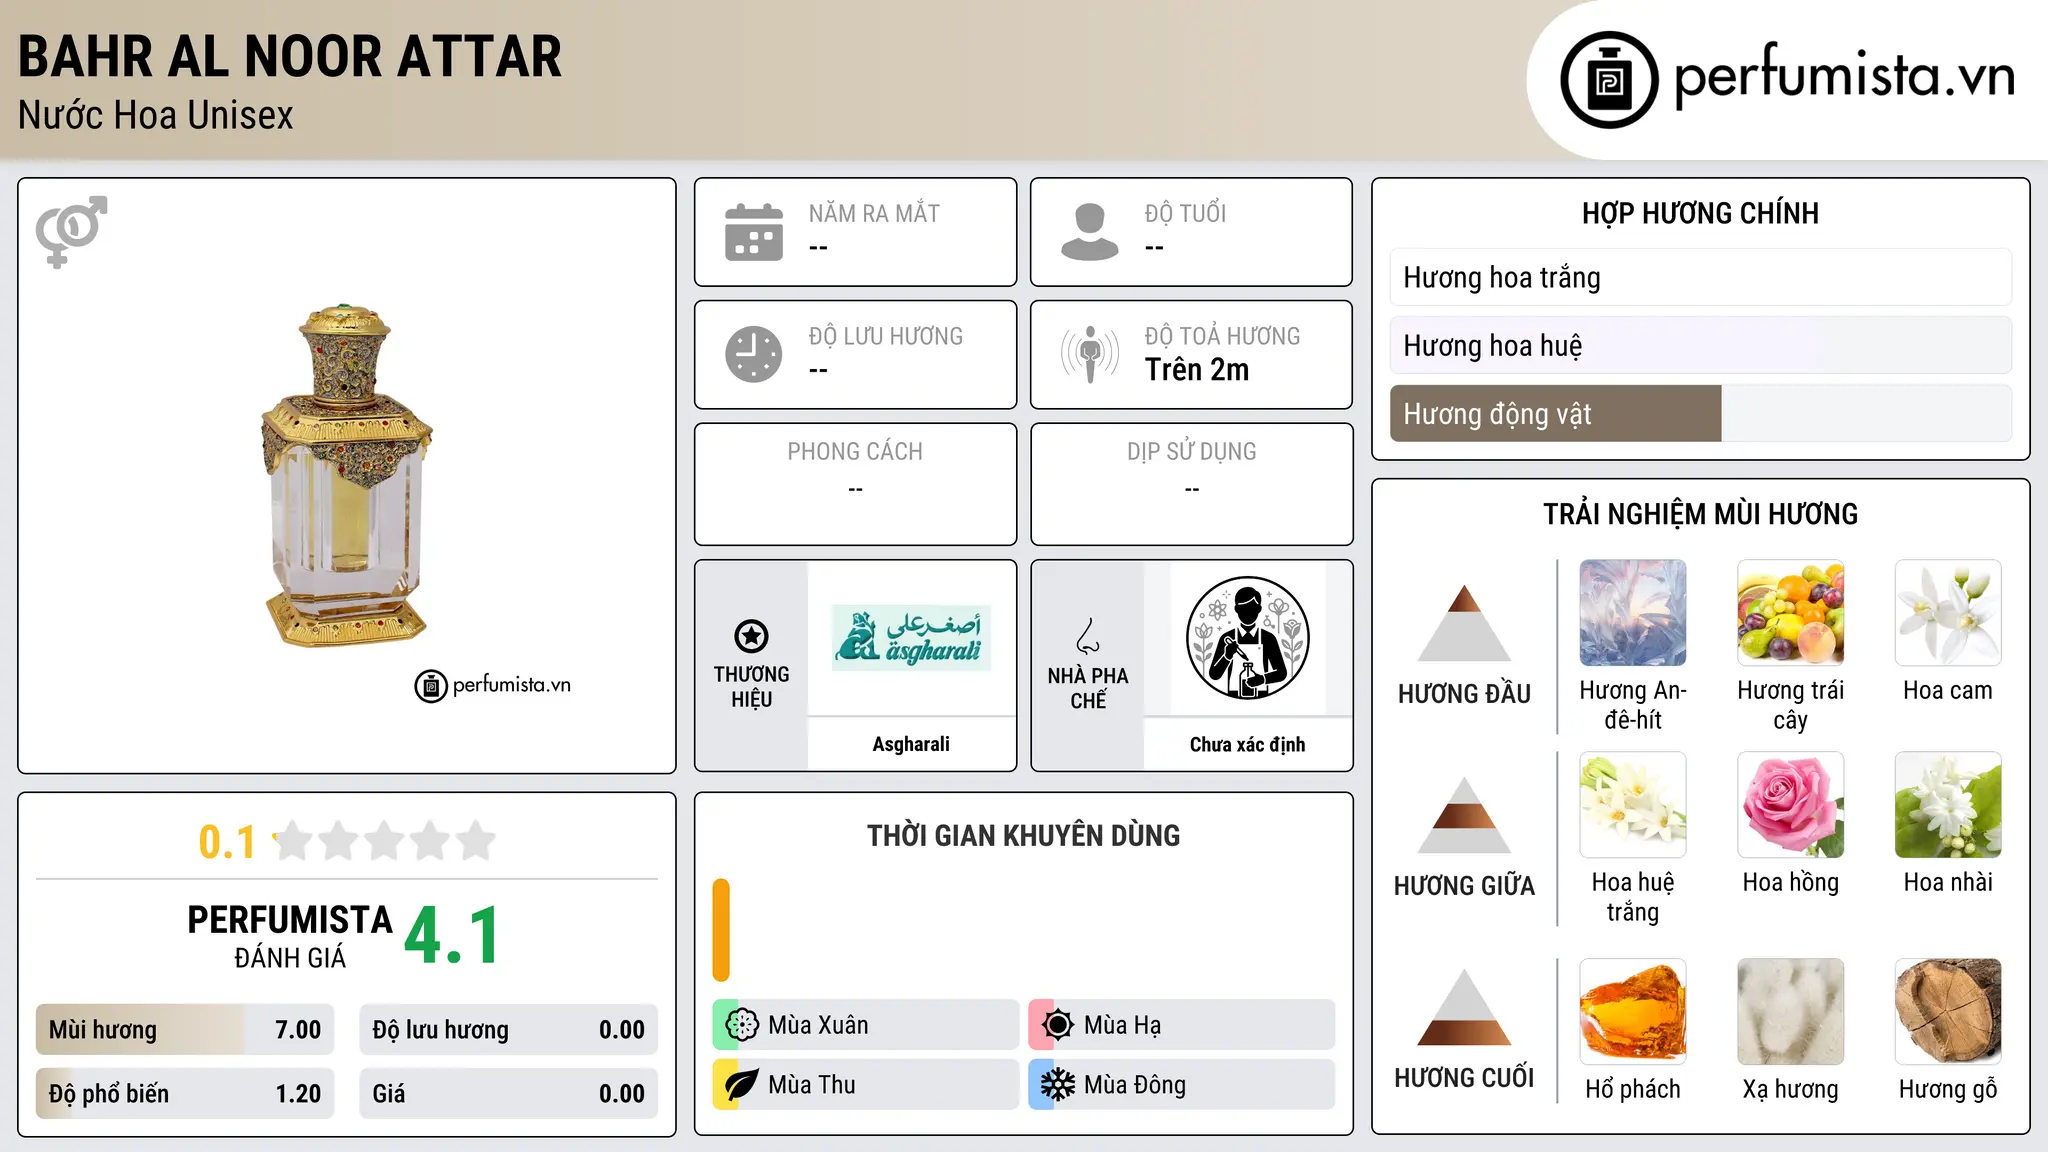Select the Mùa Hạ season label

(1122, 1025)
